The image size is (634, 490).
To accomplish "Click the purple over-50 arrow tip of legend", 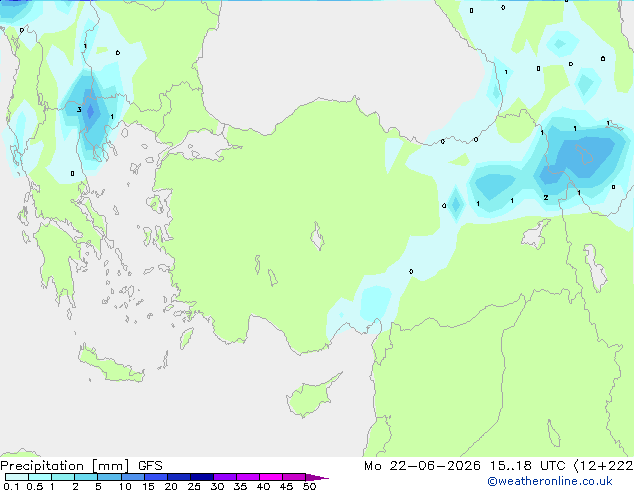I will coord(317,477).
